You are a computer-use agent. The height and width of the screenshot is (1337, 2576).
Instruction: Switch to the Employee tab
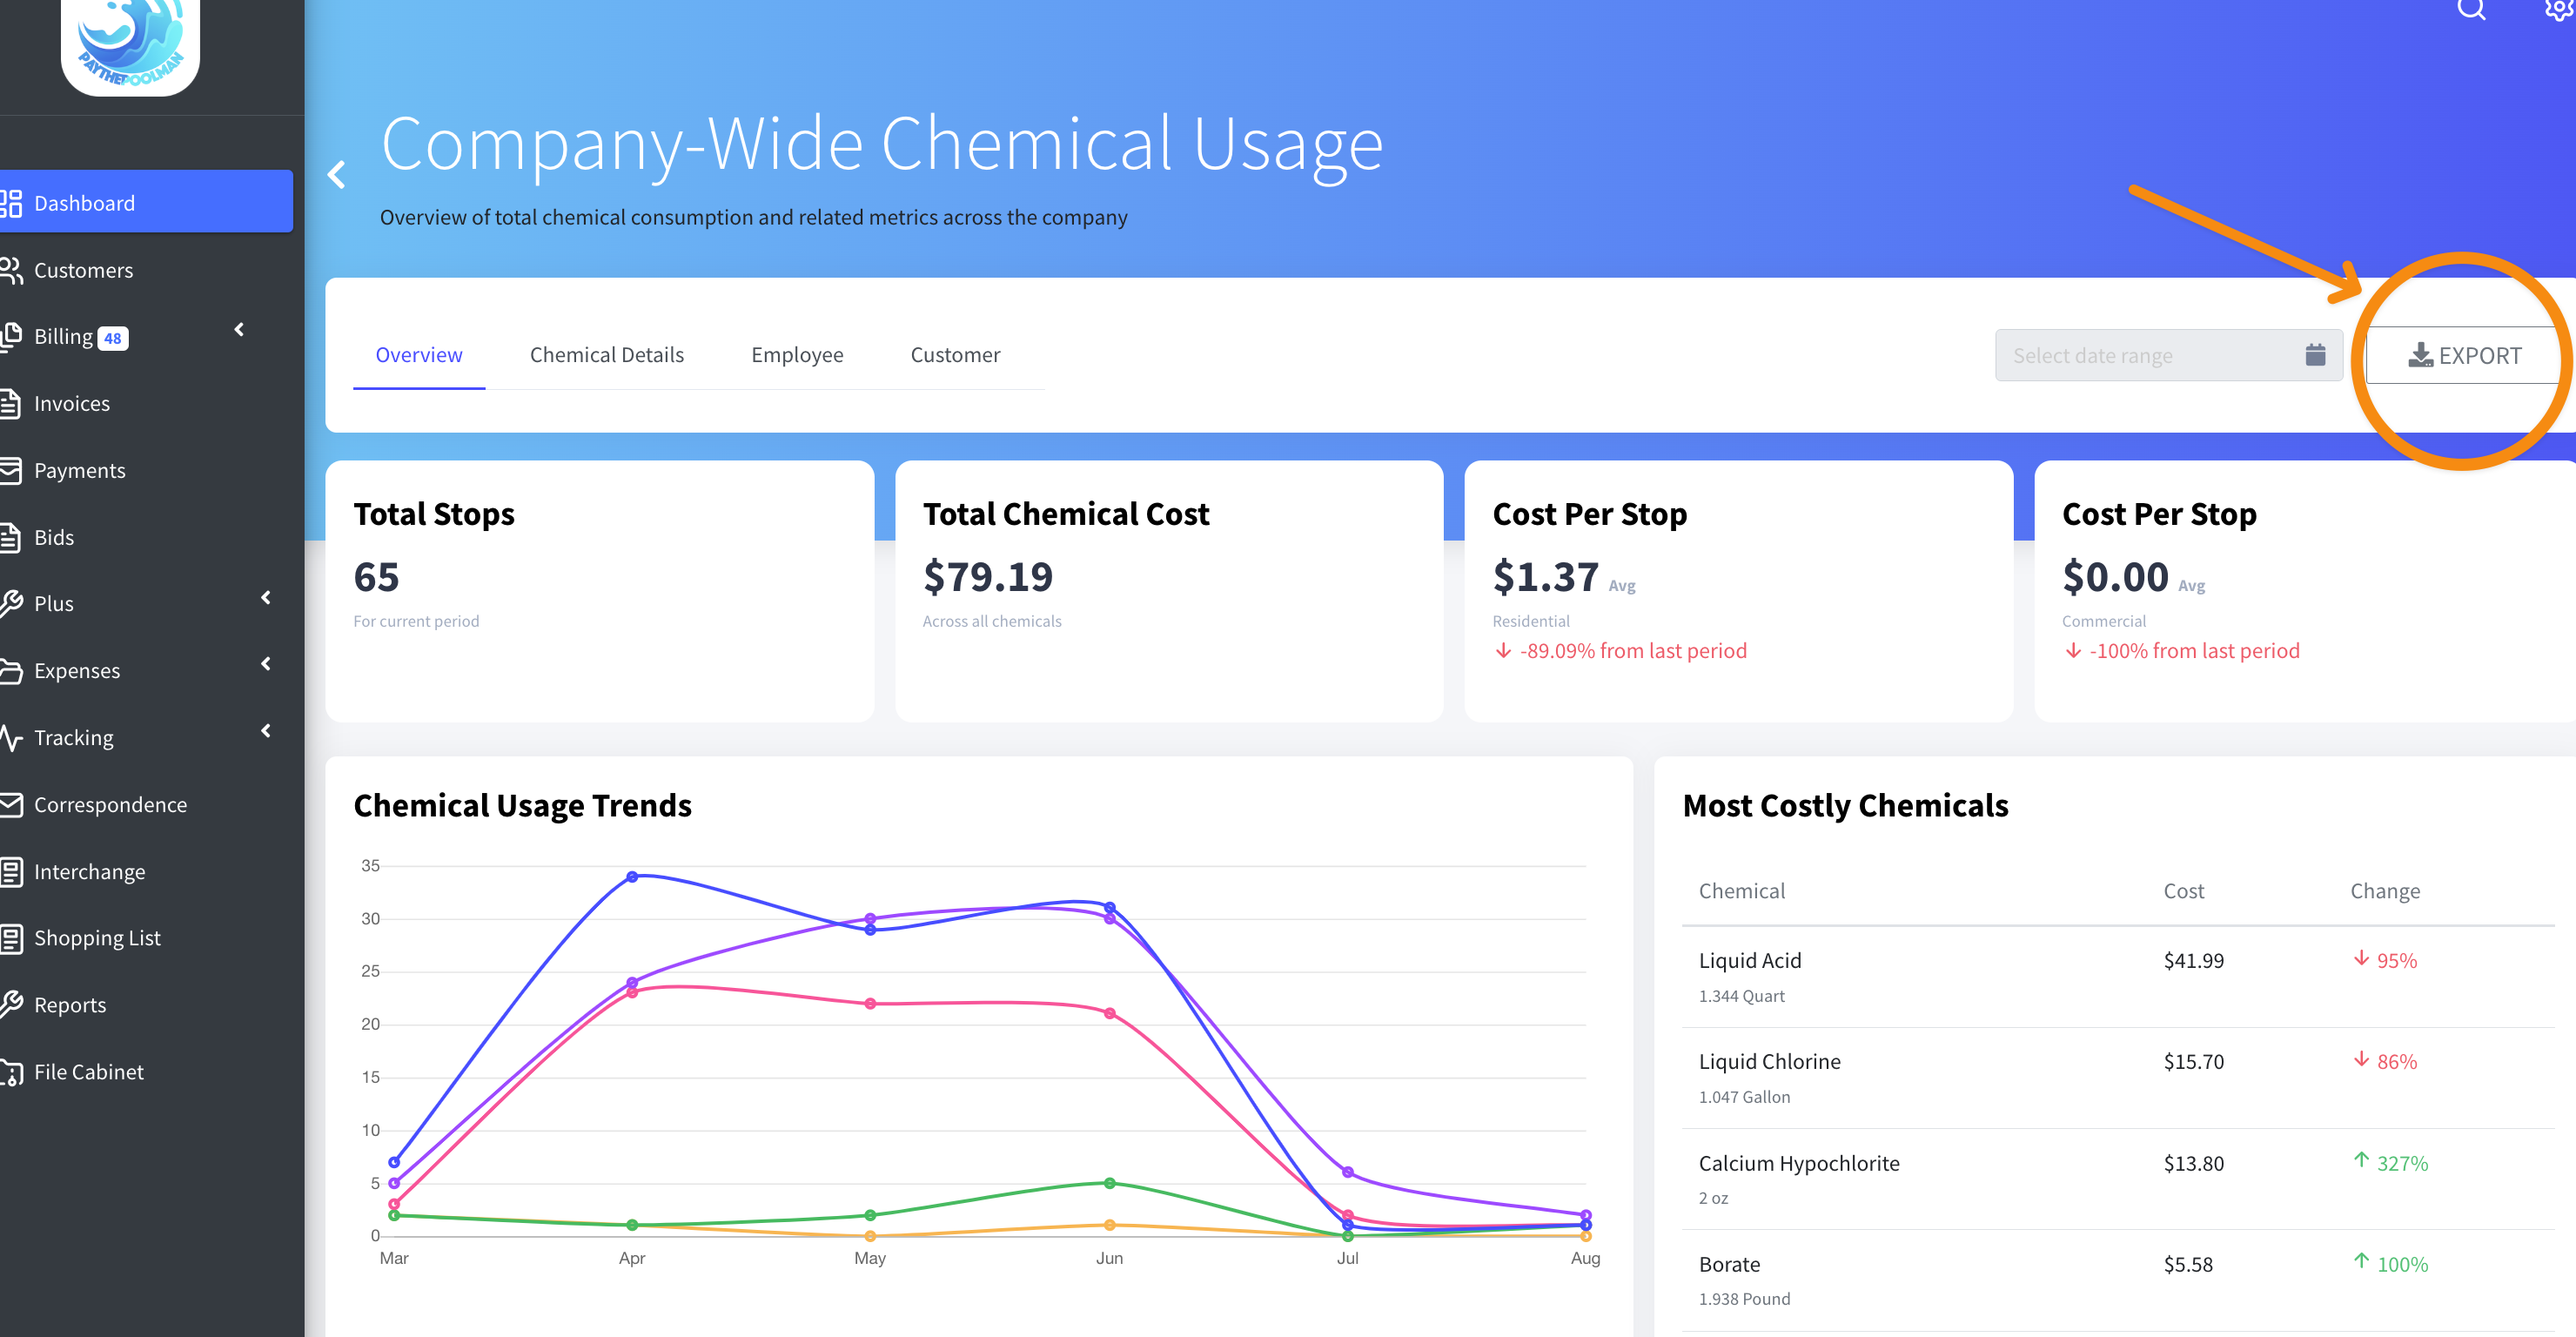click(x=796, y=355)
